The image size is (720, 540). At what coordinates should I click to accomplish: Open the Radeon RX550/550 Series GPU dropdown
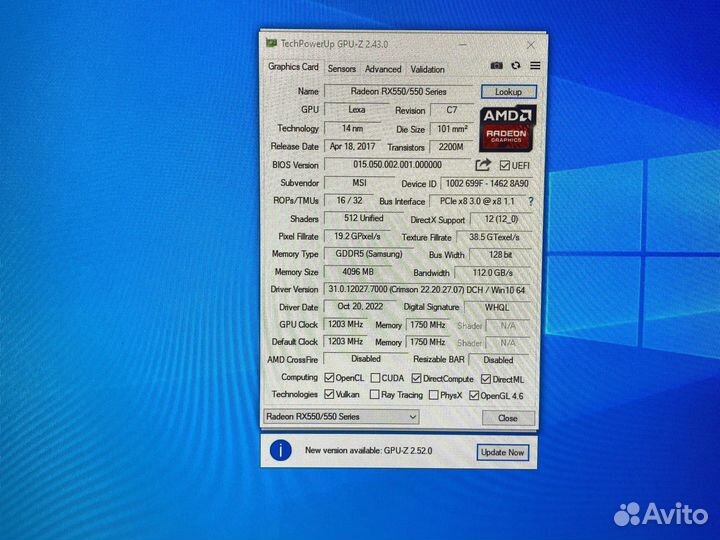[x=341, y=416]
